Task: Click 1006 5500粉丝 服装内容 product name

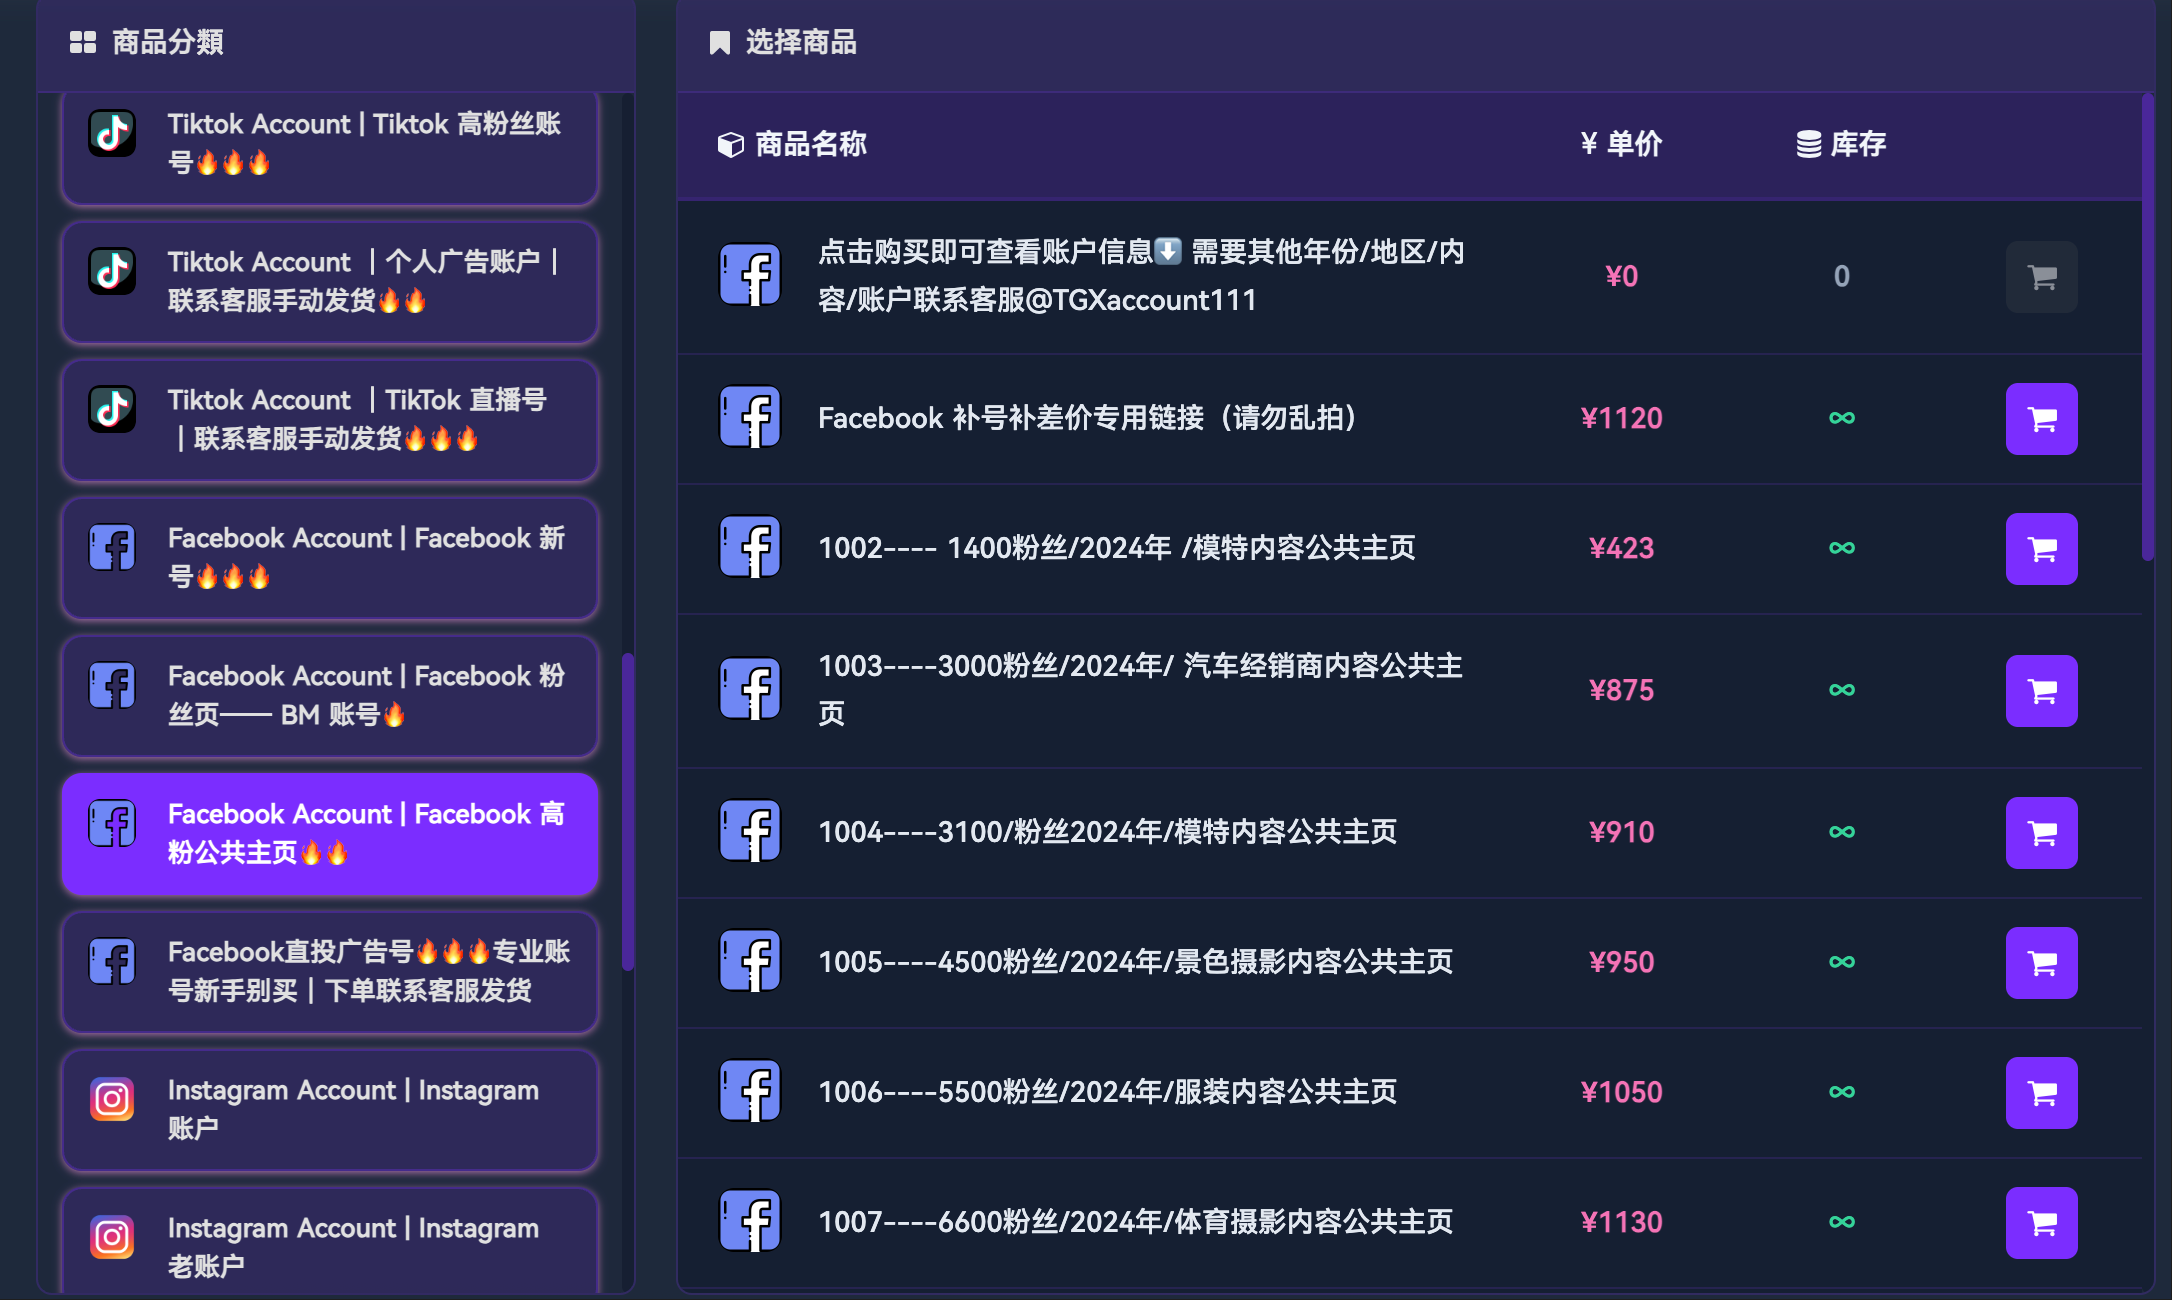Action: tap(1107, 1092)
